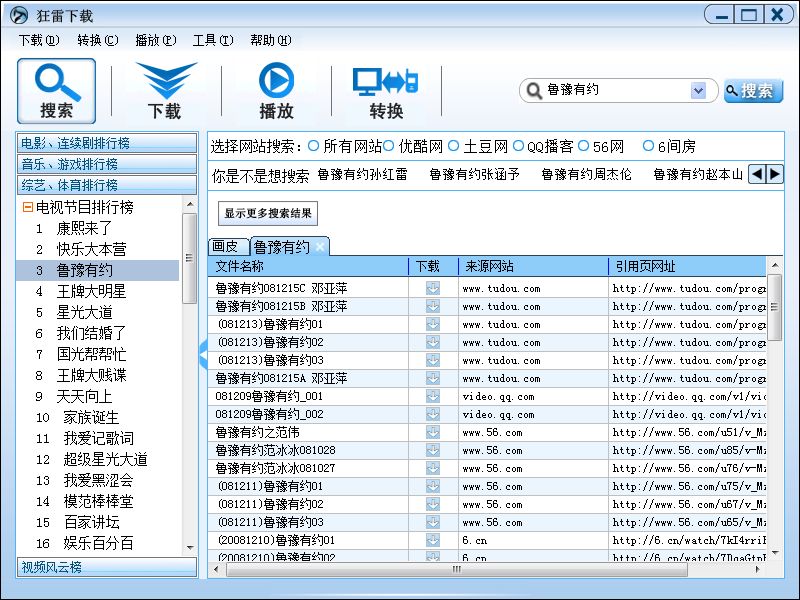Image resolution: width=800 pixels, height=600 pixels.
Task: Open the search keyword dropdown arrow
Action: tap(698, 91)
